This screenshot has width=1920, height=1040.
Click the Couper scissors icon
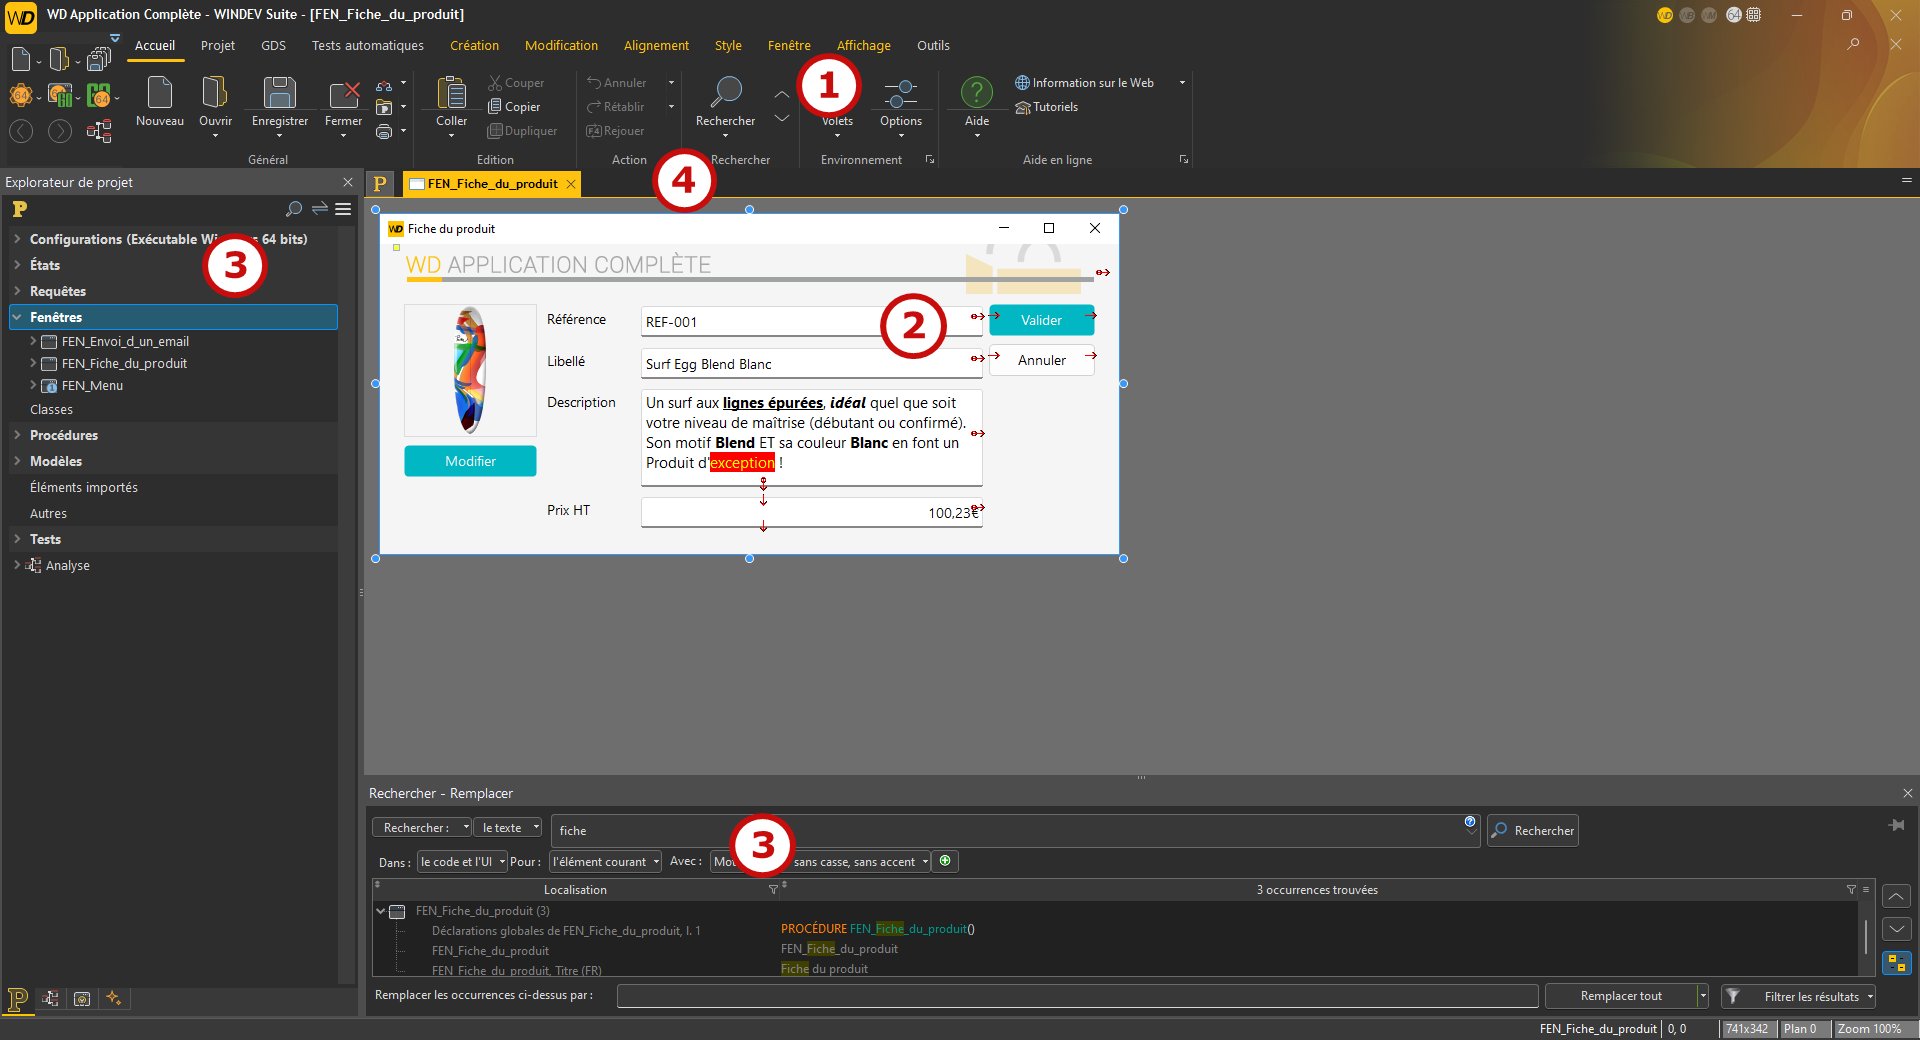click(497, 82)
